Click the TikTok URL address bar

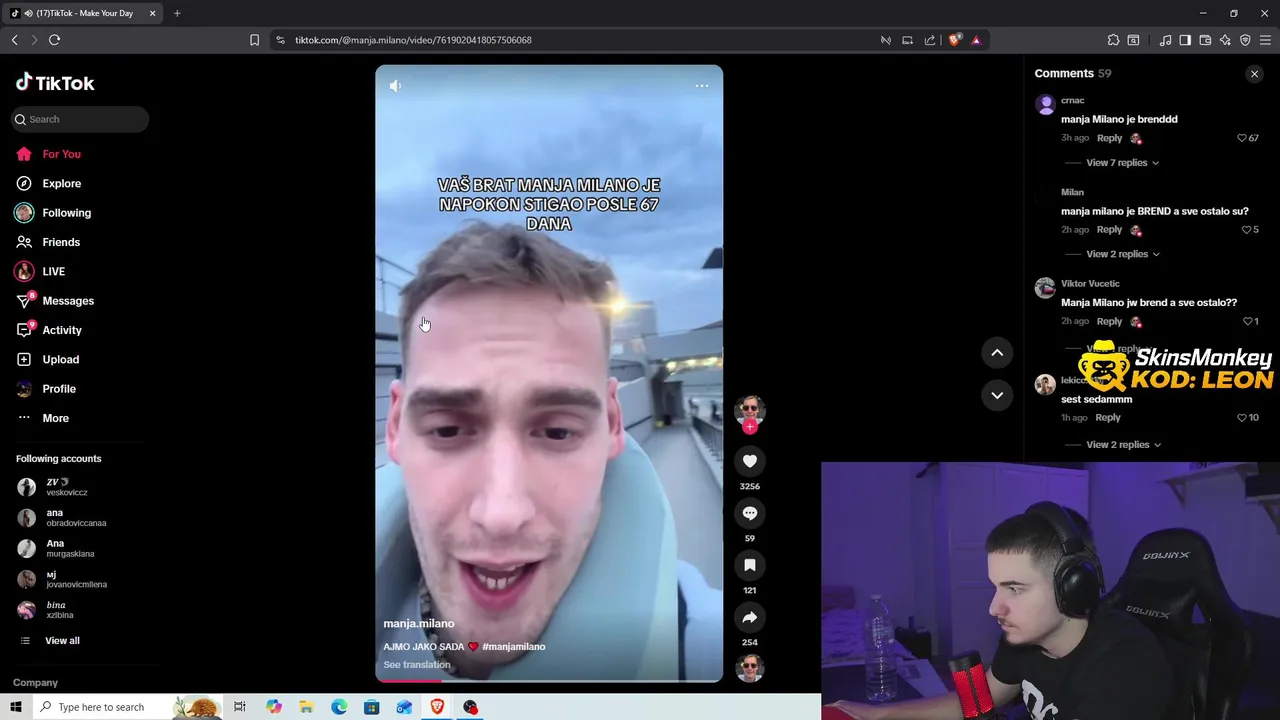pyautogui.click(x=413, y=40)
